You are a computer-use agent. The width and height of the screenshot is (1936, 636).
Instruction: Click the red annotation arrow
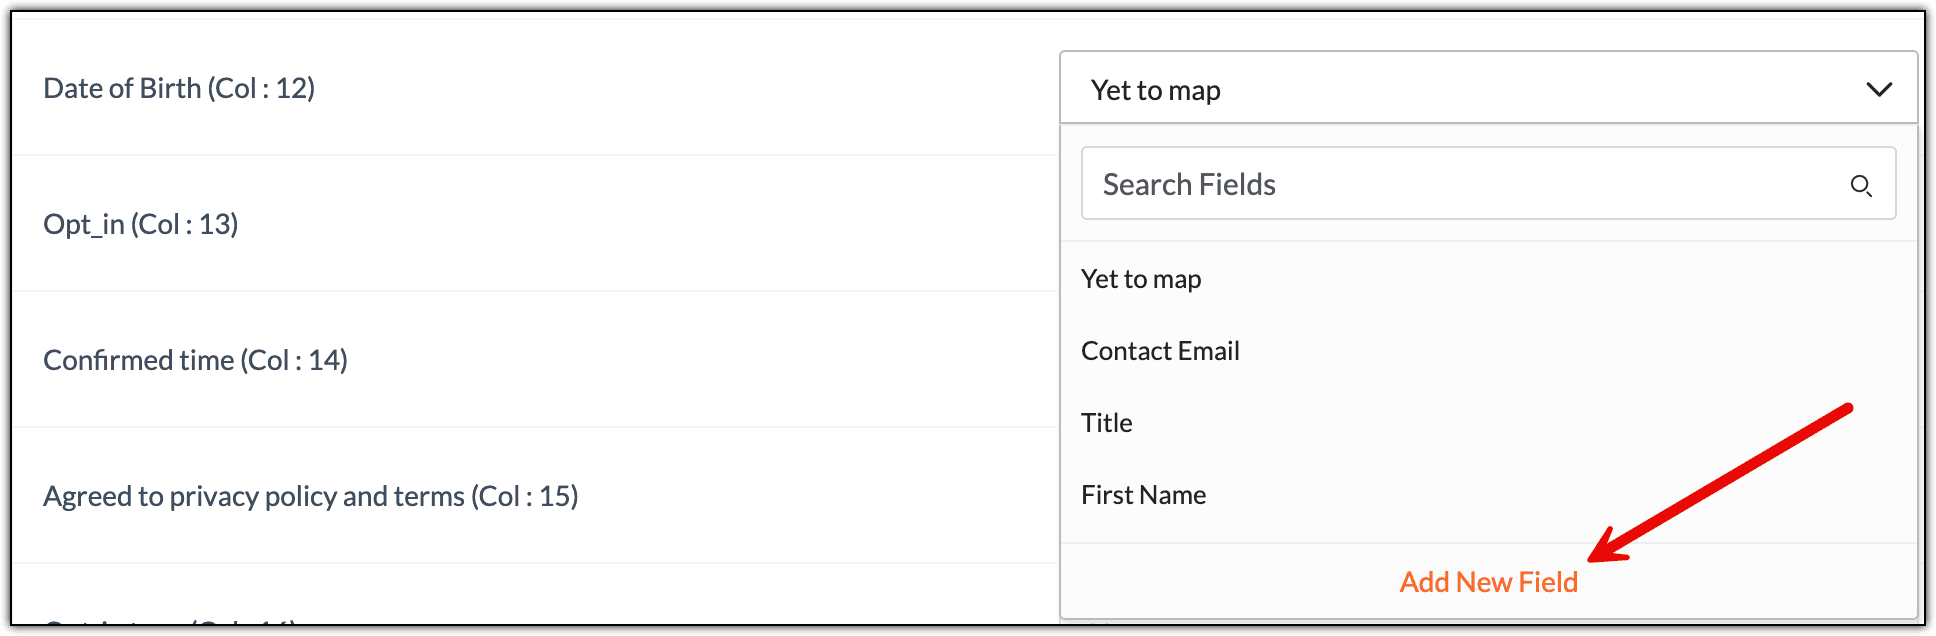pyautogui.click(x=1720, y=481)
